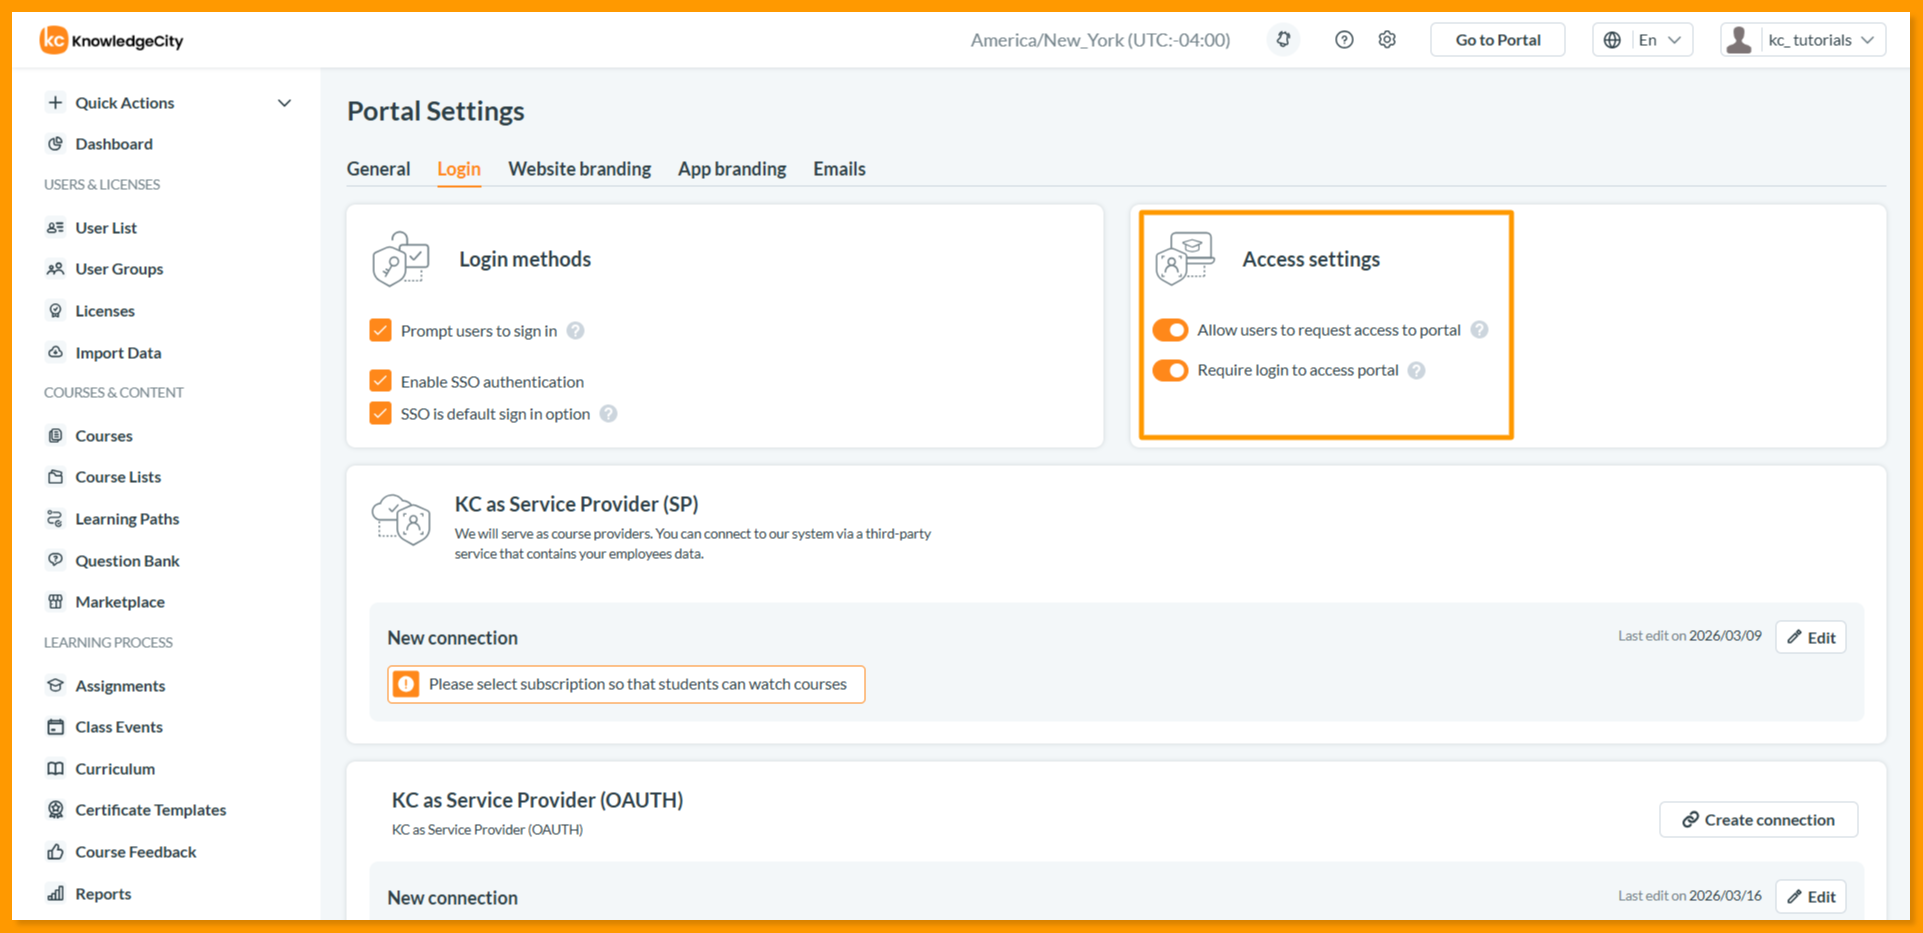1923x933 pixels.
Task: Uncheck SSO is default sign in option
Action: (380, 413)
